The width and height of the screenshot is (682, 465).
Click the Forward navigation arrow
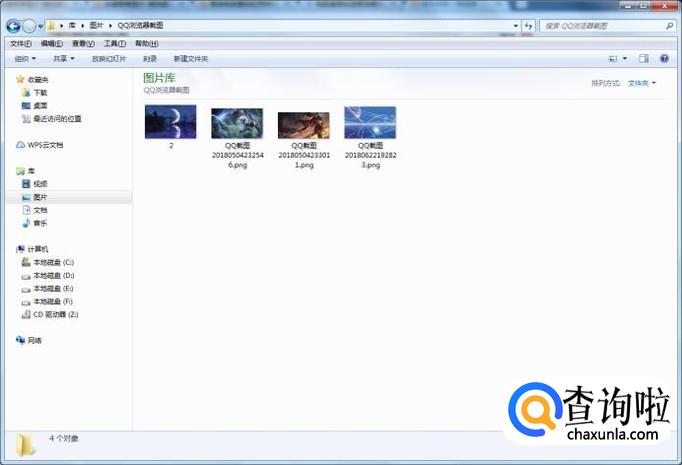29,26
